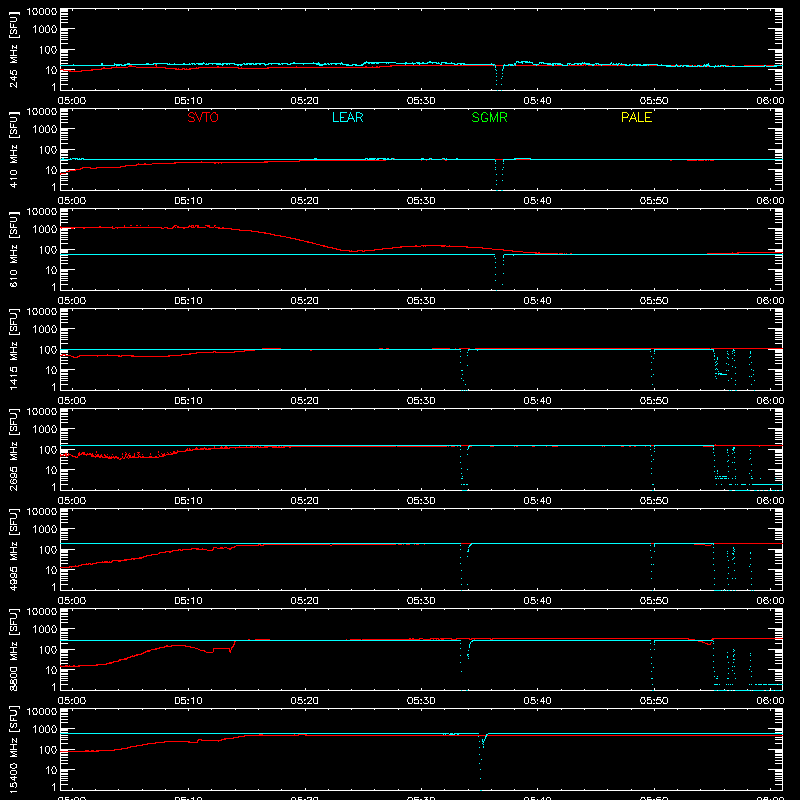Click 05:30 time label below 245 MHz panel

[x=421, y=101]
